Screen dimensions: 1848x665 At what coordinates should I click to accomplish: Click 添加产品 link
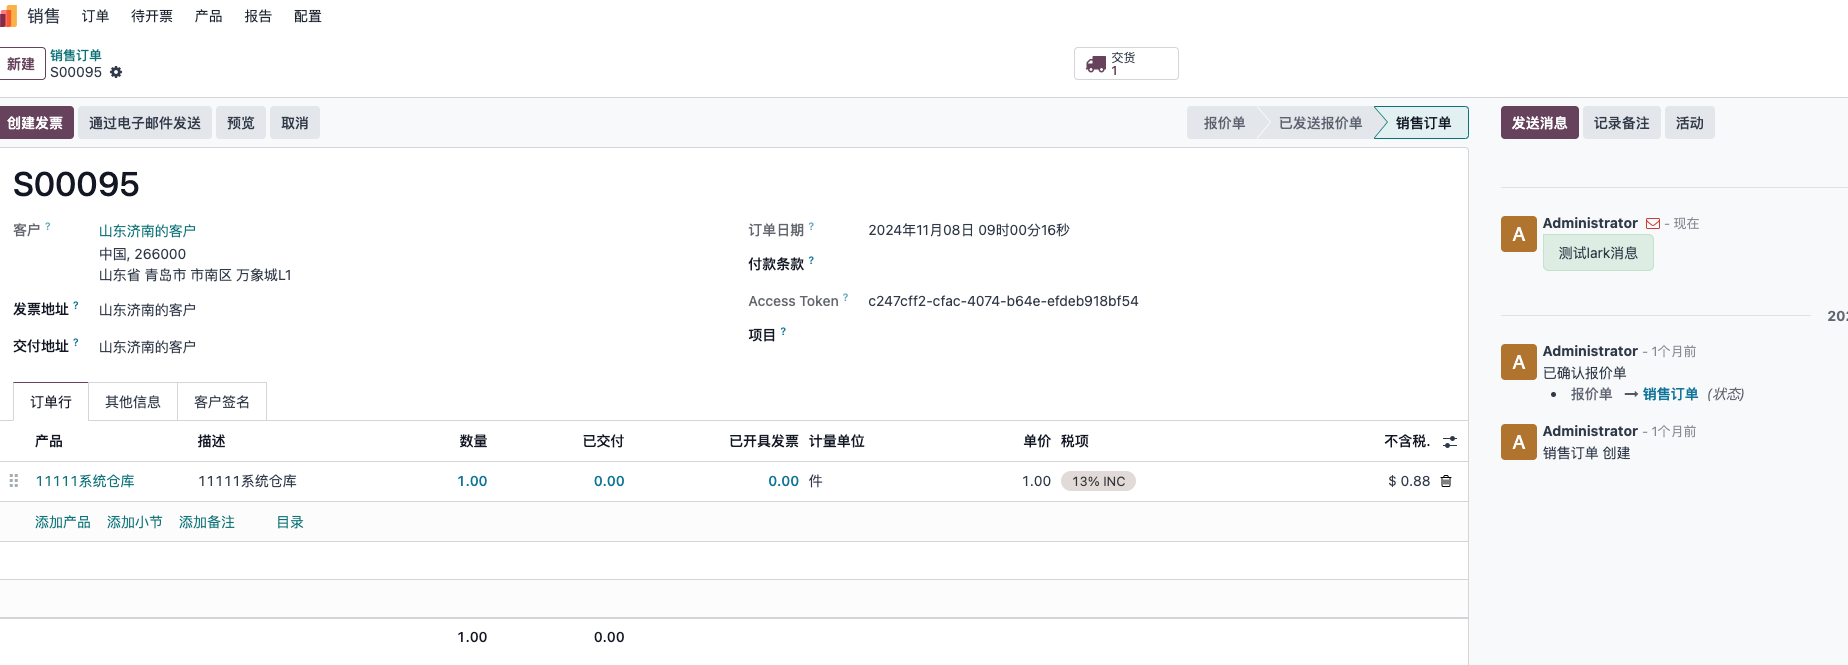63,522
